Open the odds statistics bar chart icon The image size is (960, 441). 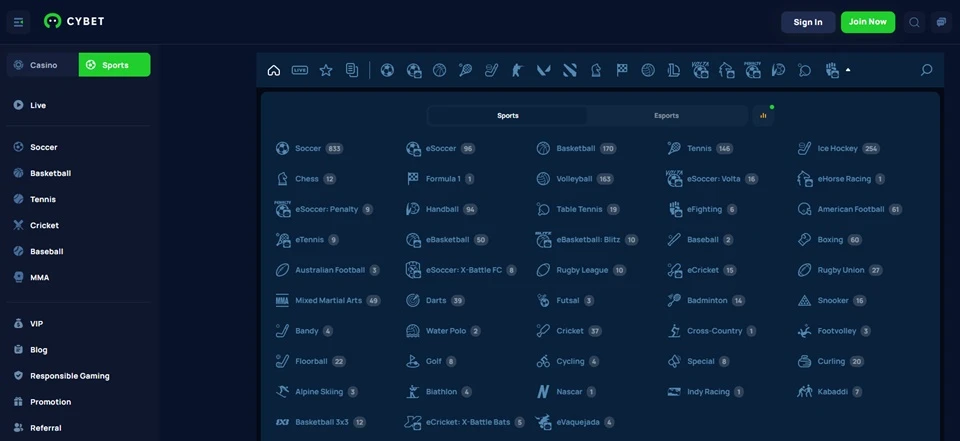click(763, 116)
